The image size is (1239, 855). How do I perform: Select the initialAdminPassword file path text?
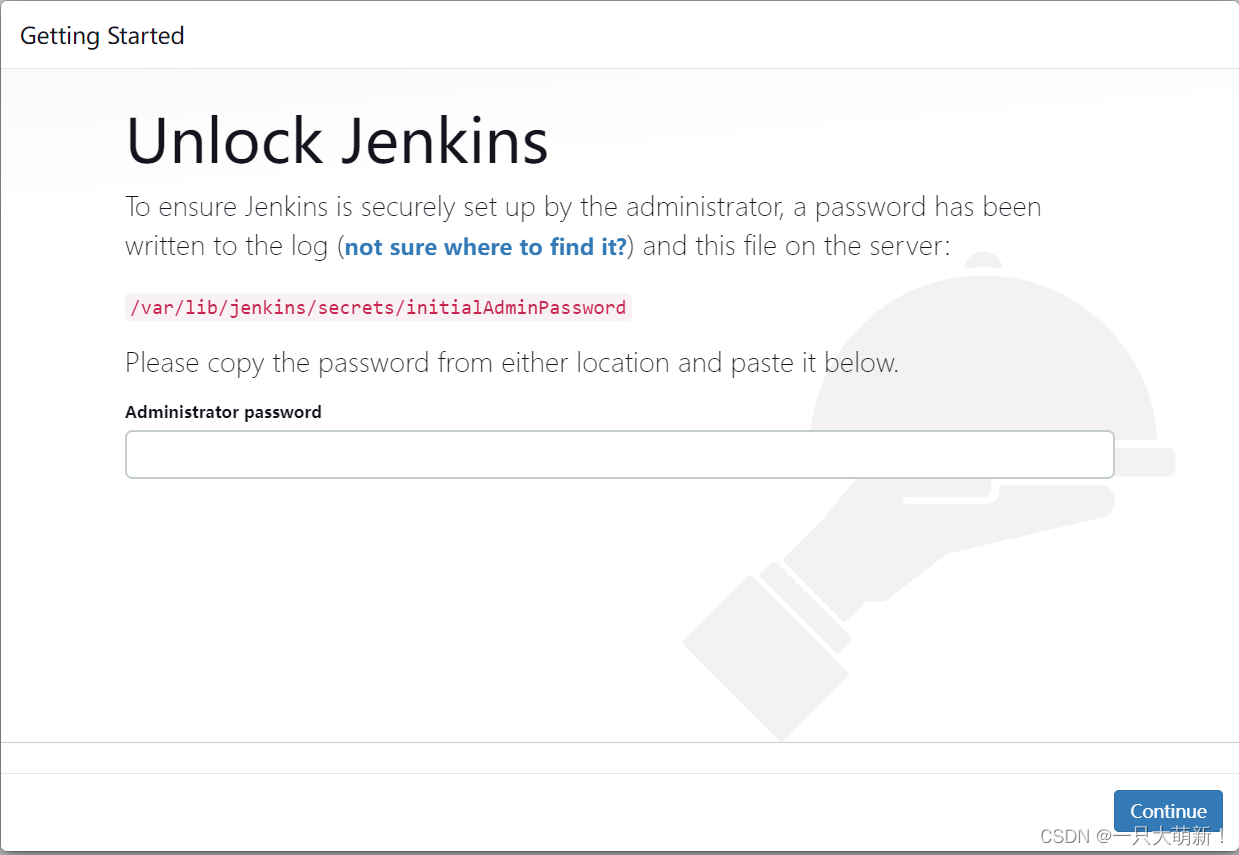pyautogui.click(x=378, y=307)
